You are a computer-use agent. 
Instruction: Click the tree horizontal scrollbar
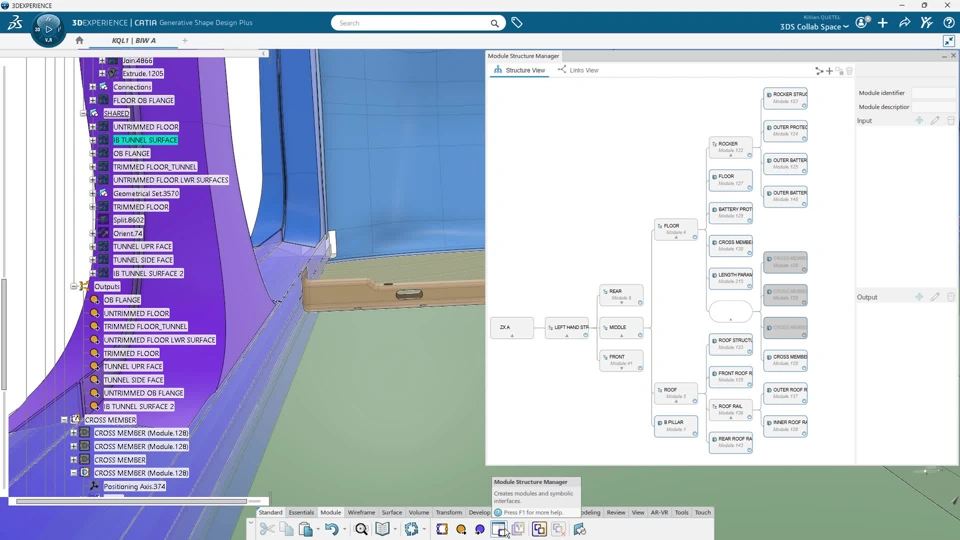[x=131, y=501]
